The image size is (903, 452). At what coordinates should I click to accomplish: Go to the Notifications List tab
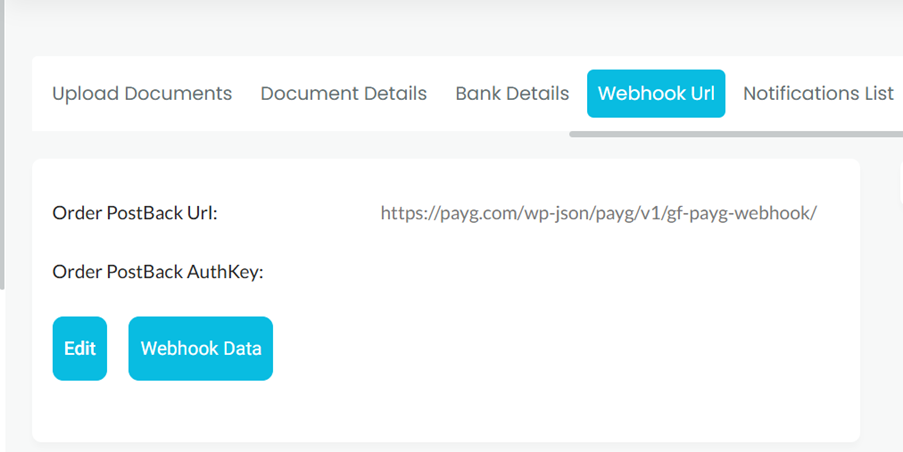pos(818,94)
